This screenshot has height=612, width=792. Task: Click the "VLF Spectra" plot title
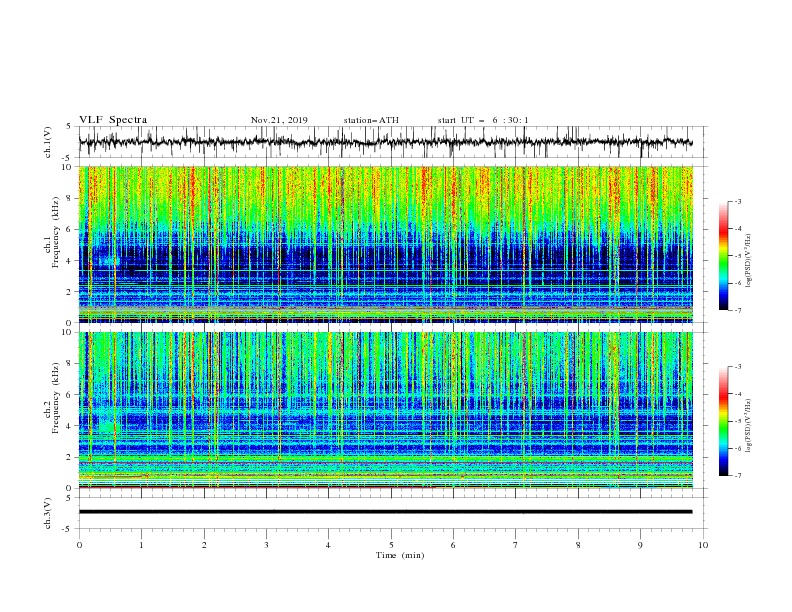pos(113,120)
